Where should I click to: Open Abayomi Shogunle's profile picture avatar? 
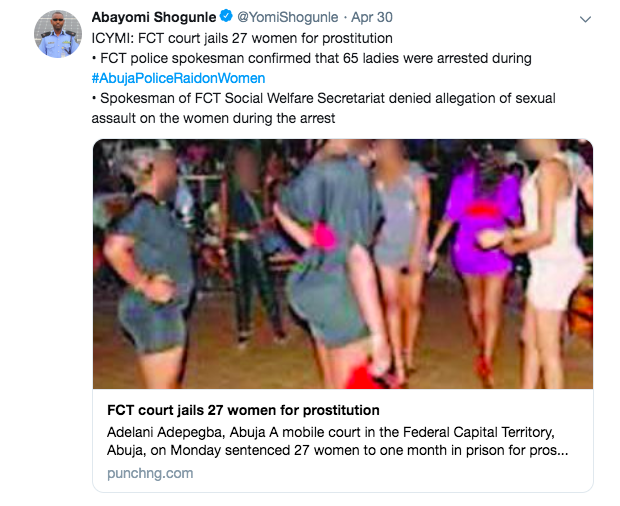tap(58, 34)
